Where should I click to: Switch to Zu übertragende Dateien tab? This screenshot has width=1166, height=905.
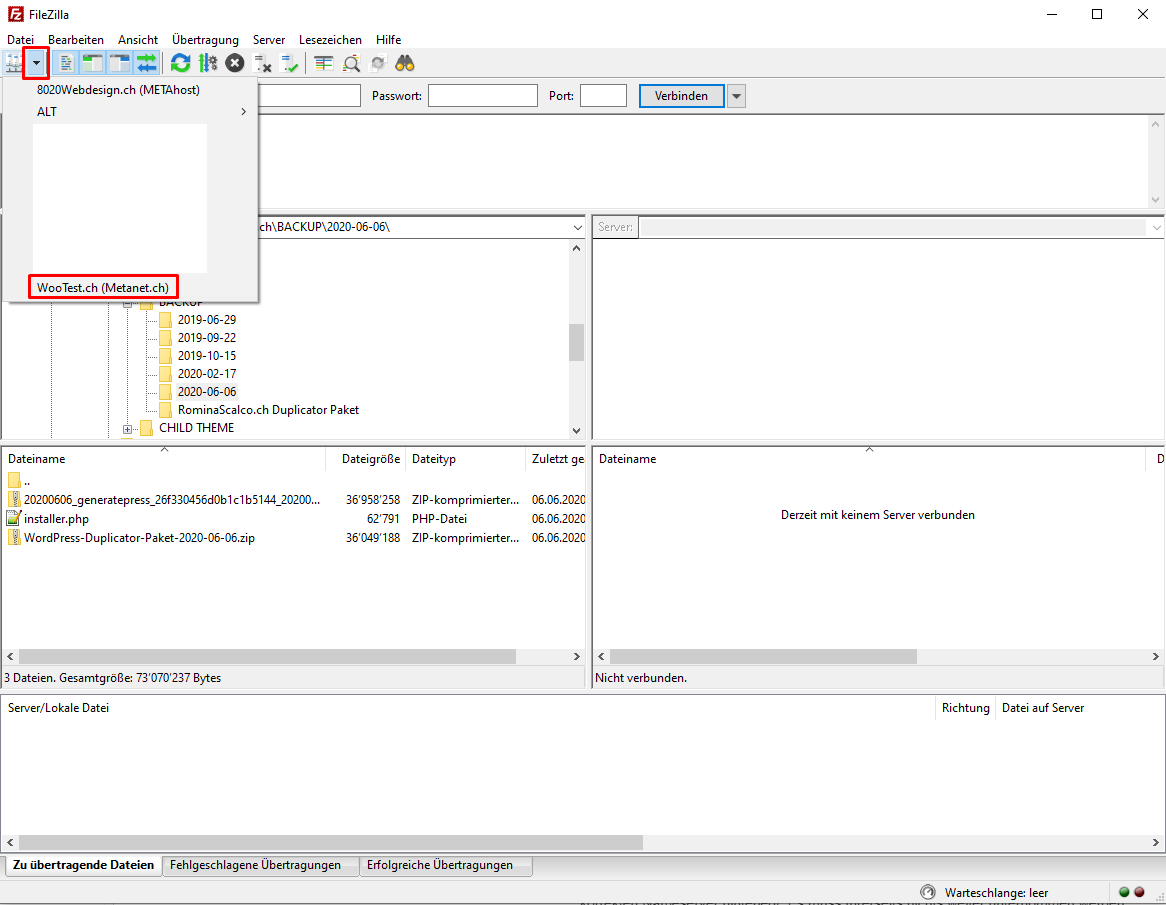click(83, 865)
